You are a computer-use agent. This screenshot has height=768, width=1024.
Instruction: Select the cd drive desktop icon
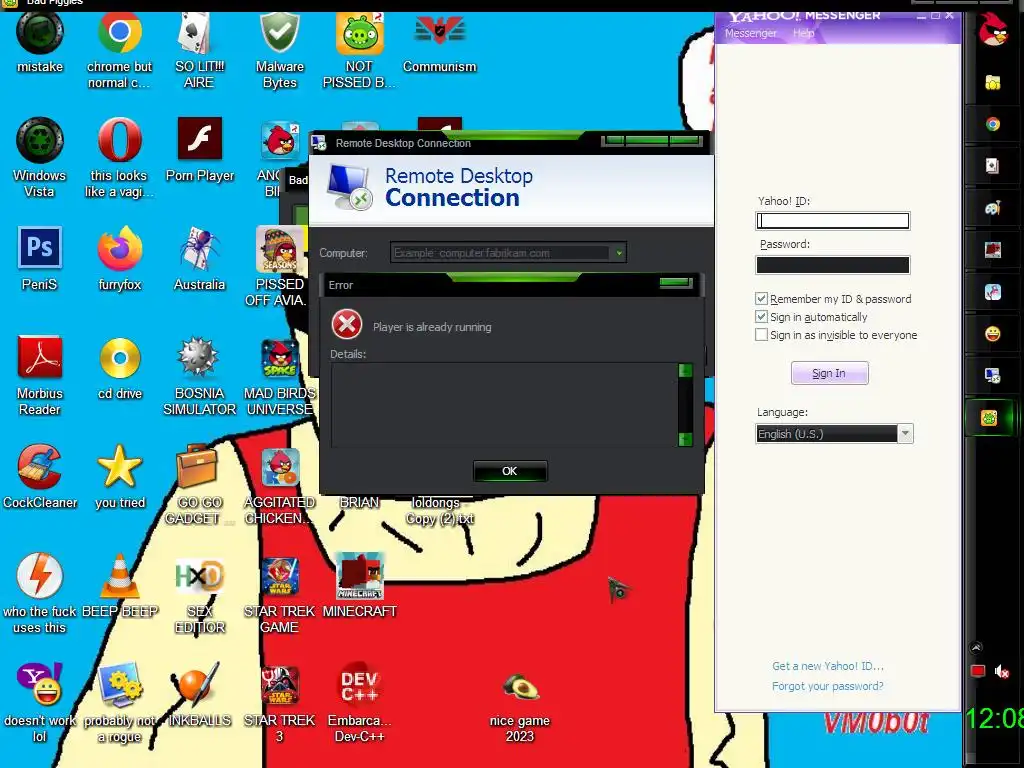120,368
